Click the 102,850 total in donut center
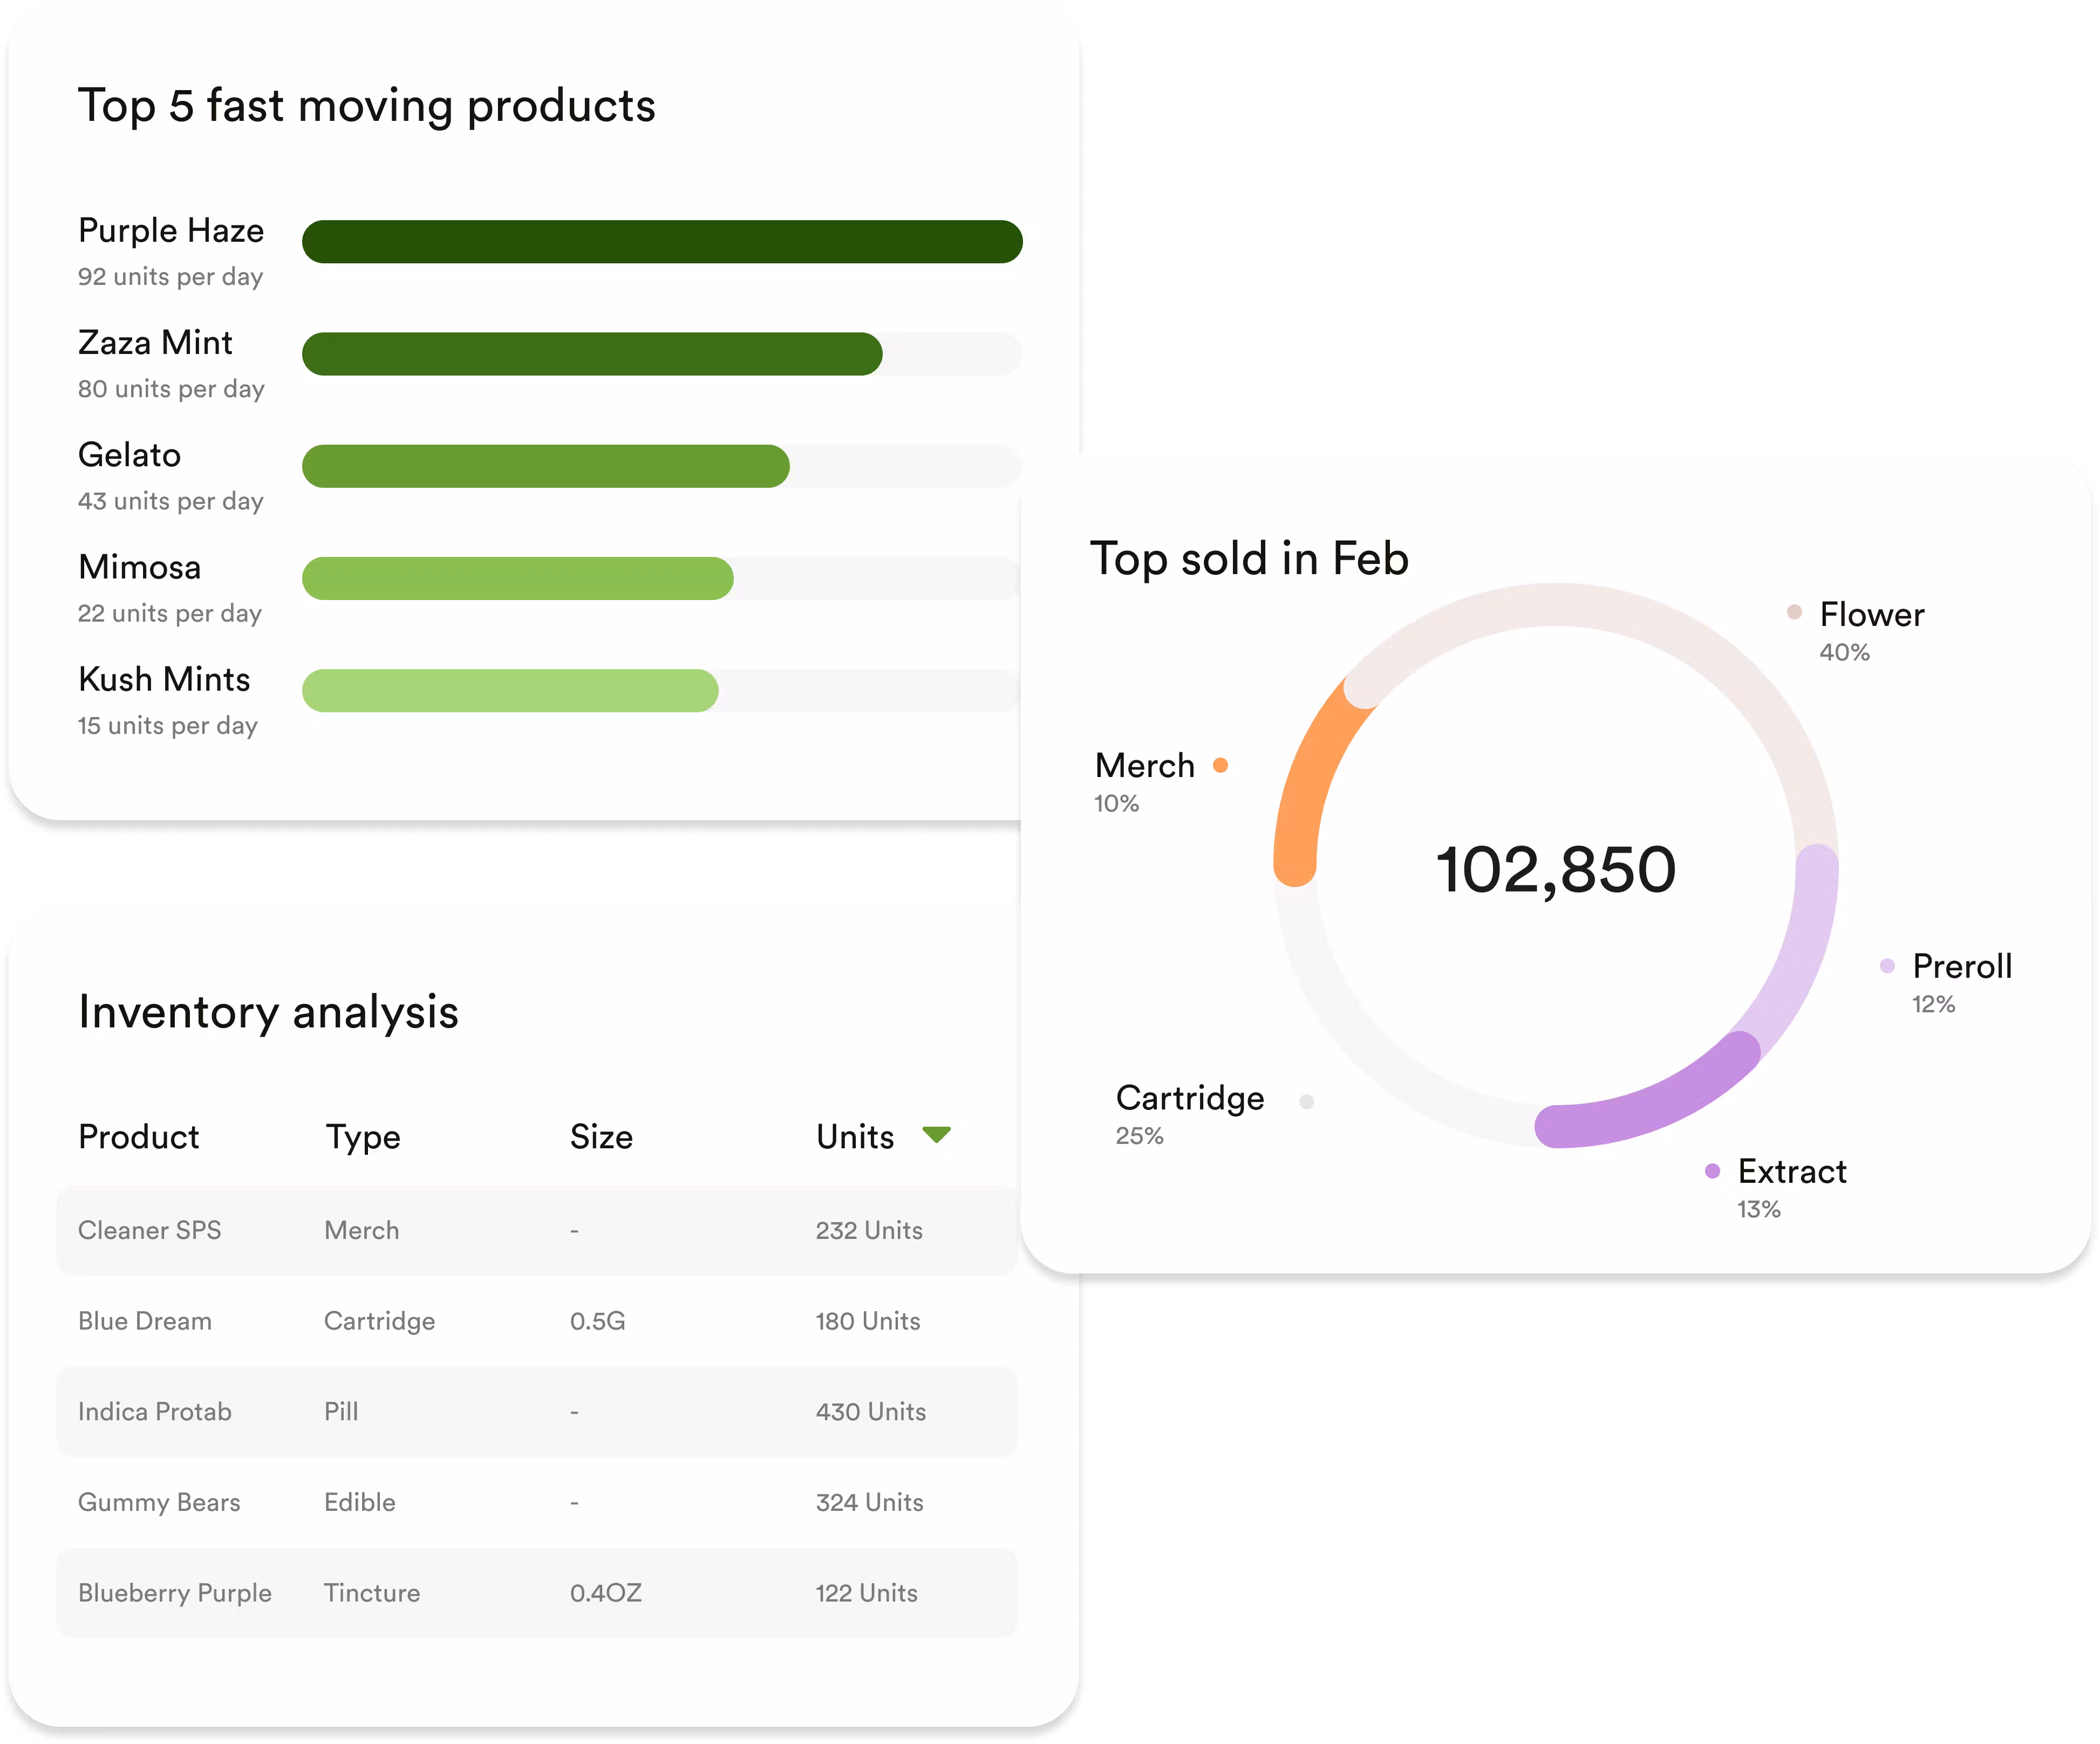Image resolution: width=2100 pixels, height=1744 pixels. (1556, 869)
